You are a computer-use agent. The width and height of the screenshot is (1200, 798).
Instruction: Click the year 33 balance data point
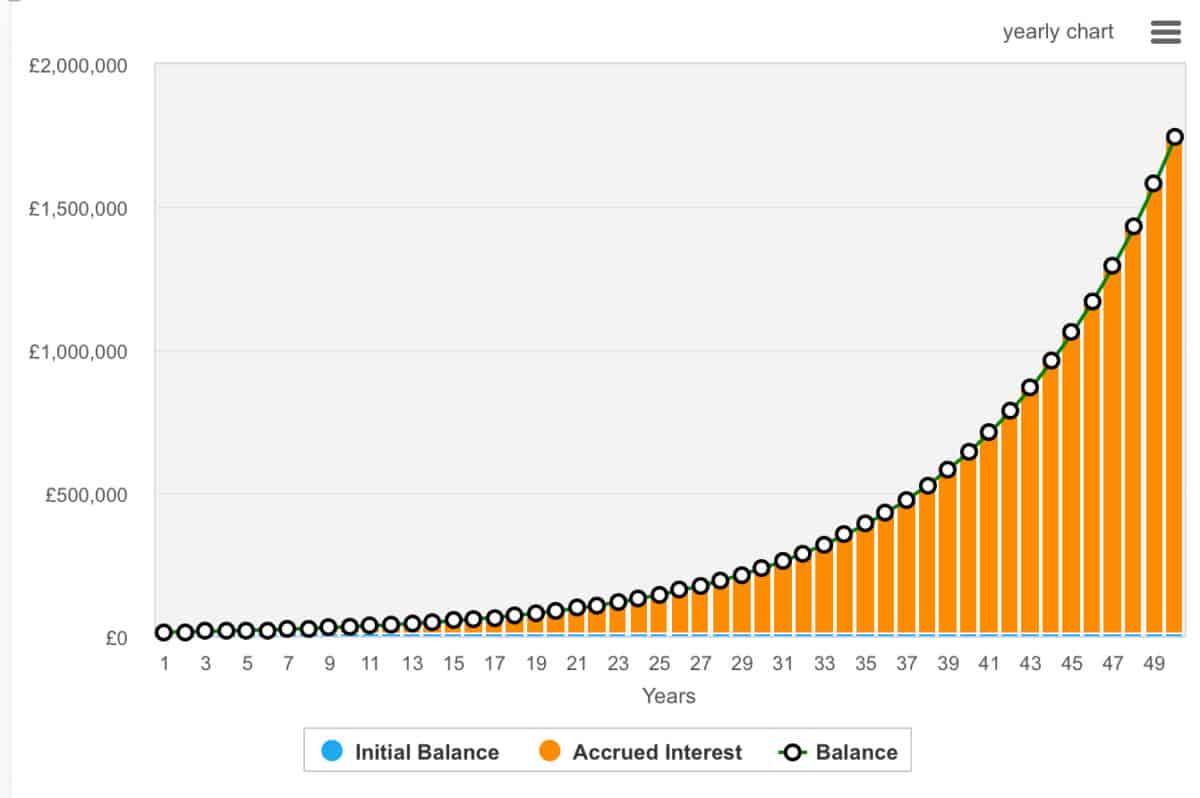(x=824, y=545)
